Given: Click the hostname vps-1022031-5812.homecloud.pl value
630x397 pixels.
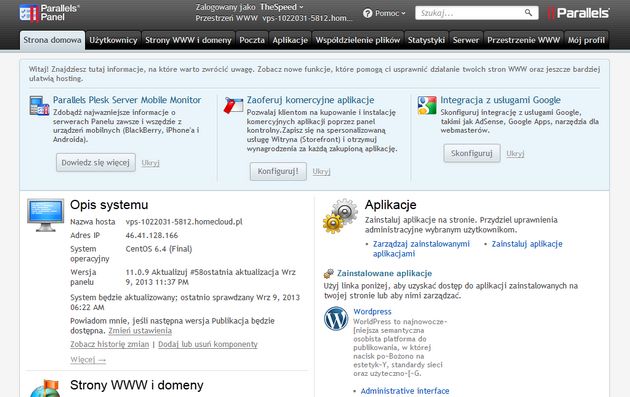Looking at the screenshot, I should [184, 222].
